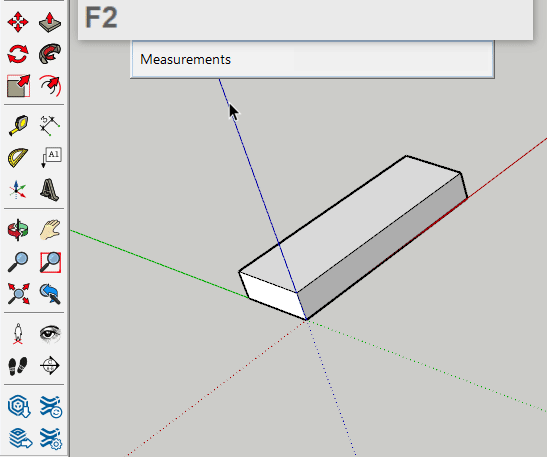Select the Scale tool
The height and width of the screenshot is (457, 547).
(18, 86)
